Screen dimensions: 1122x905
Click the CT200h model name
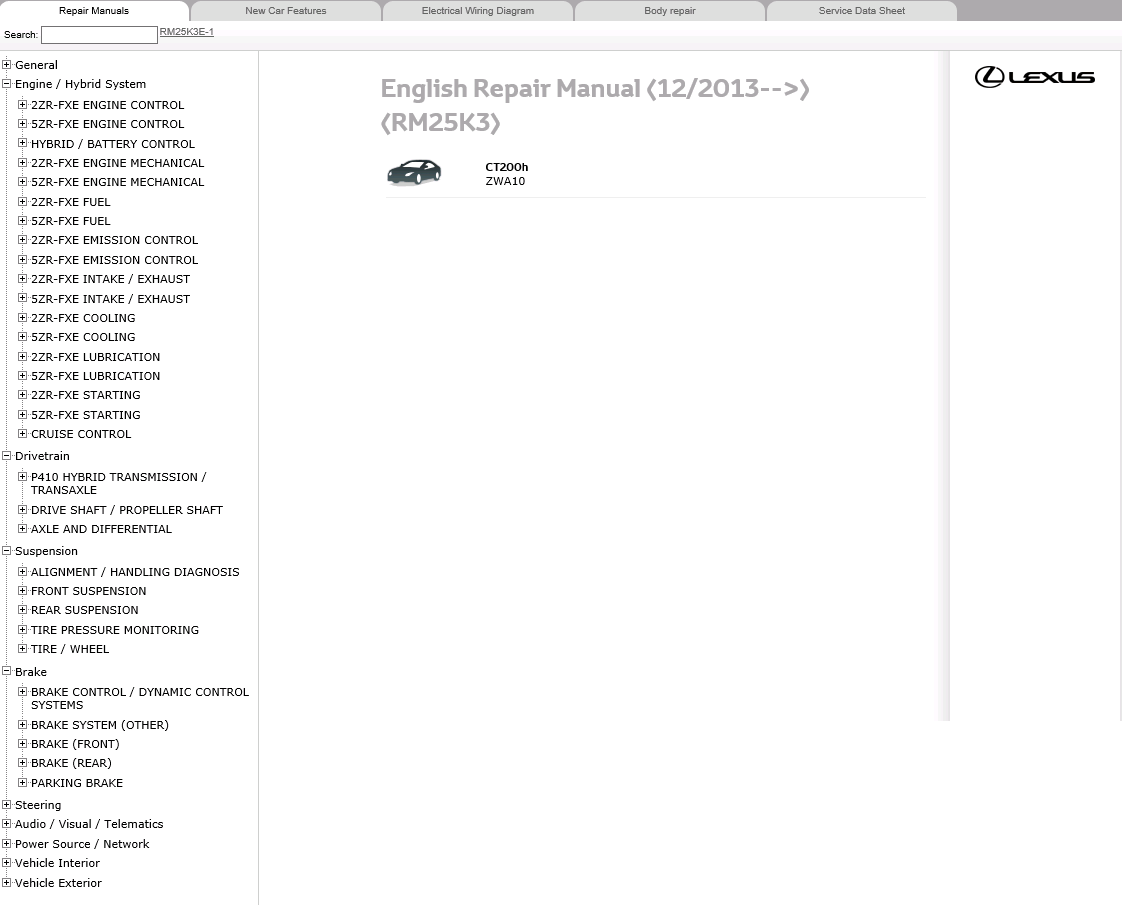(x=507, y=167)
